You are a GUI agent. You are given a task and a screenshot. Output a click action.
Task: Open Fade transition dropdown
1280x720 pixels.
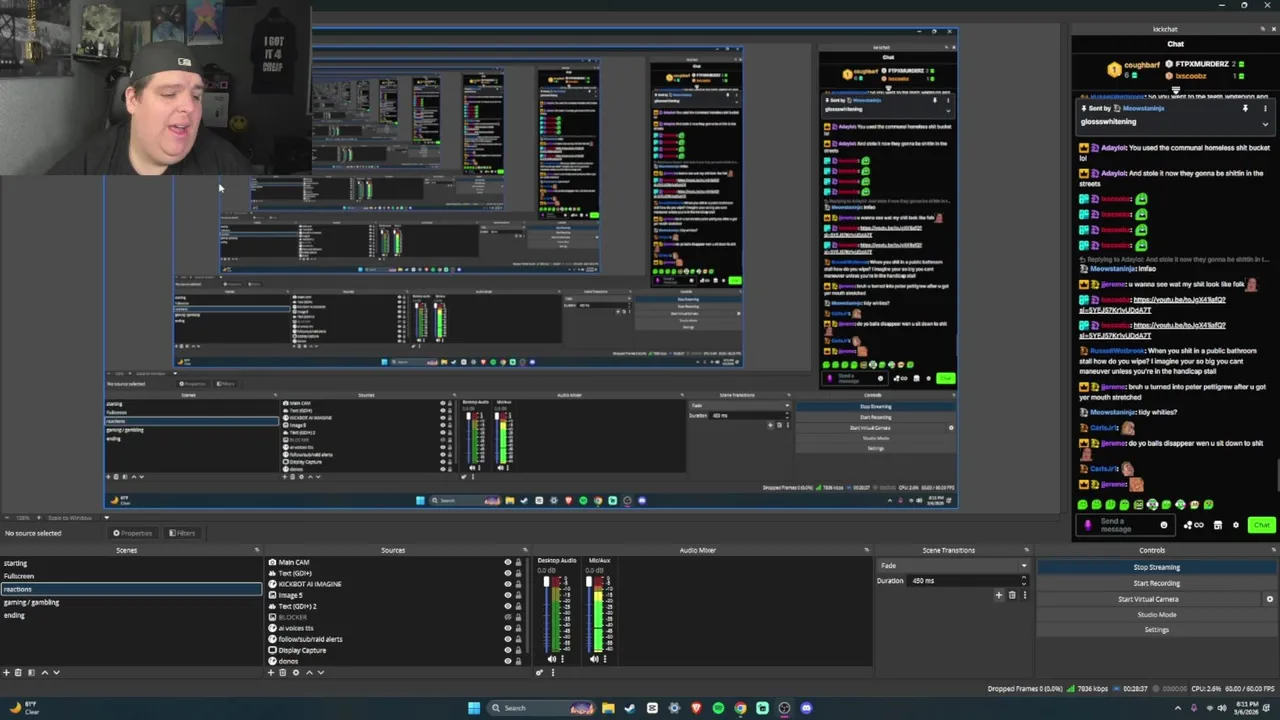click(x=953, y=566)
